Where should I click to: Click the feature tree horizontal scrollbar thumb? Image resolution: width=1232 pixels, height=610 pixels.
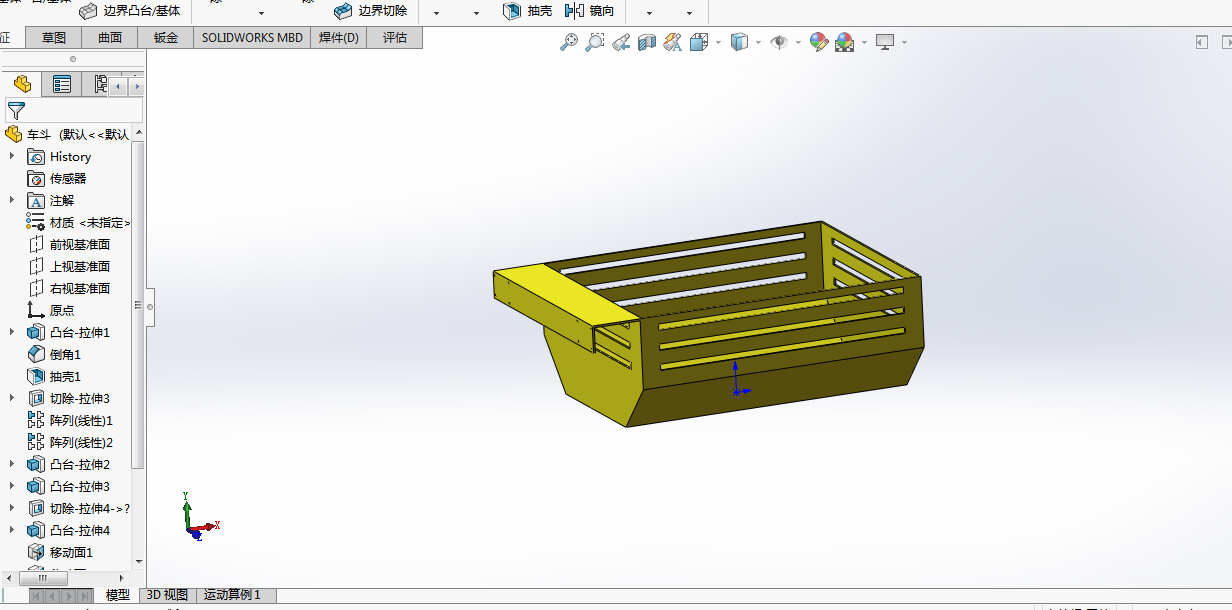point(42,578)
